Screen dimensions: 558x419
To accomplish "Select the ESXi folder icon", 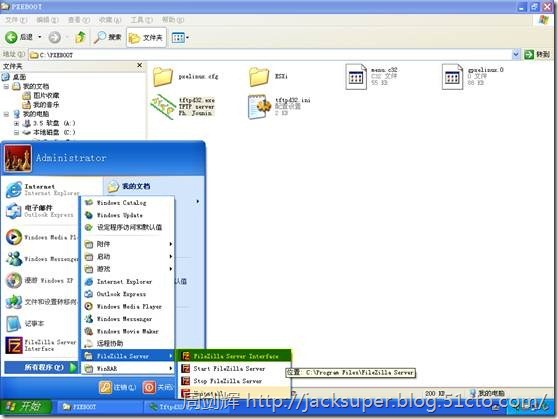I will tap(259, 77).
